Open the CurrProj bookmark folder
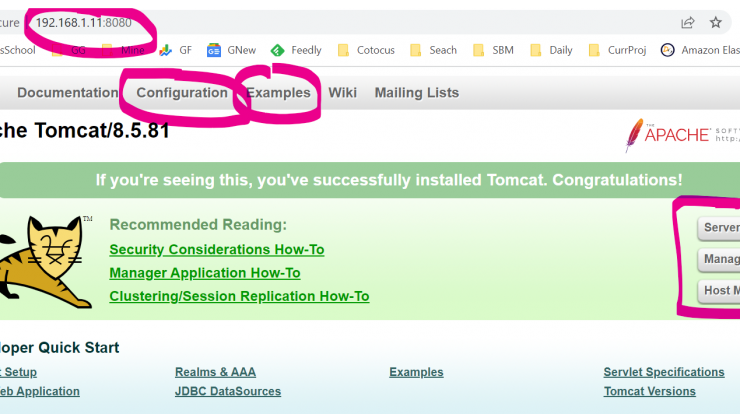This screenshot has width=740, height=414. coord(617,50)
